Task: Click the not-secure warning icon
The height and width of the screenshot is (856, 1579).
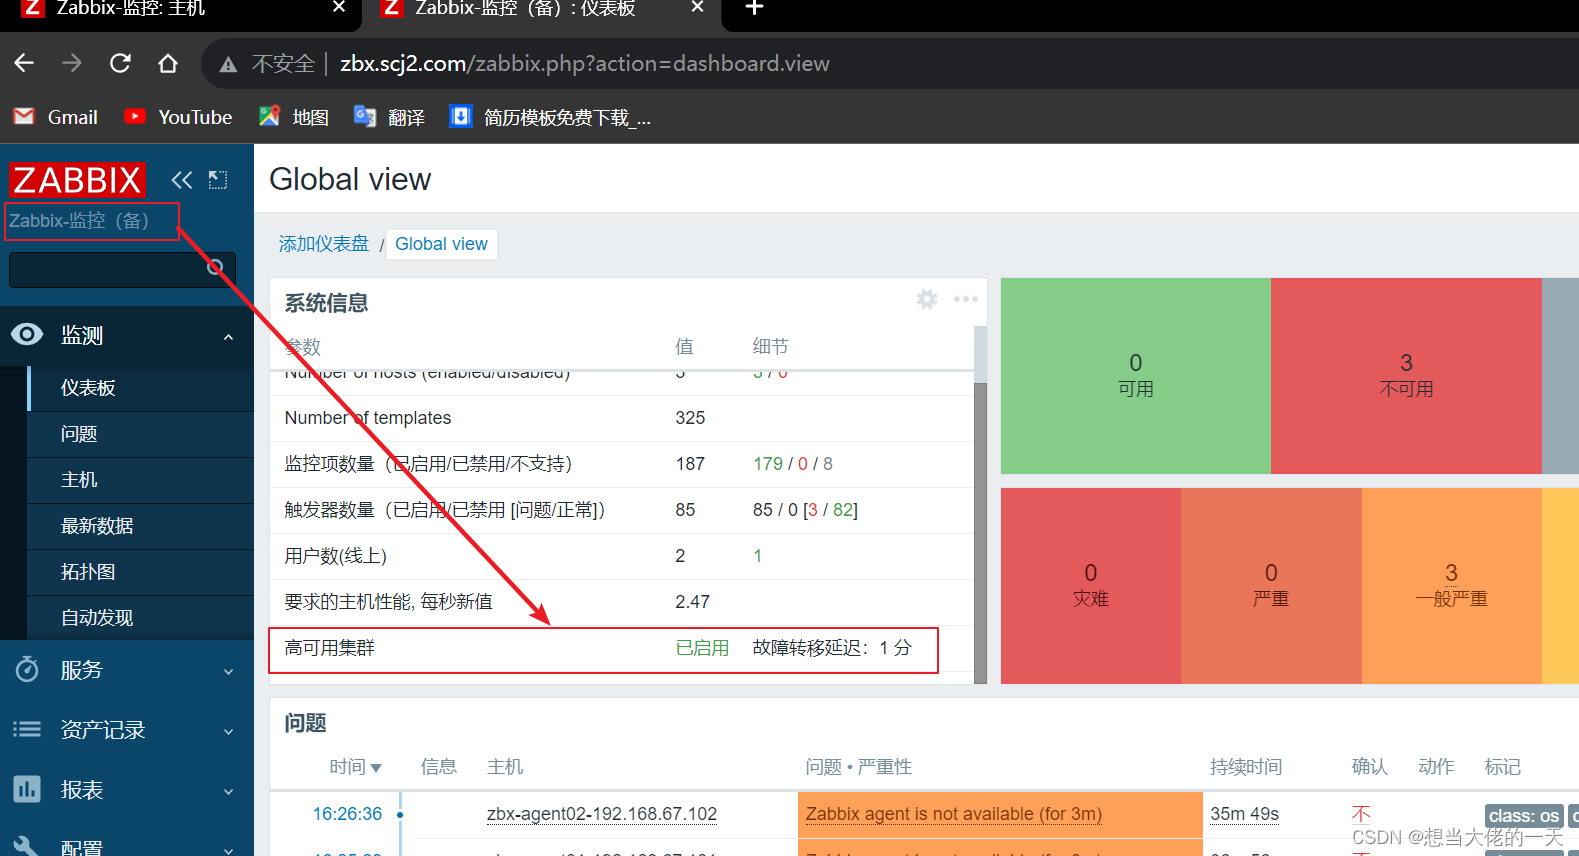Action: click(x=228, y=65)
